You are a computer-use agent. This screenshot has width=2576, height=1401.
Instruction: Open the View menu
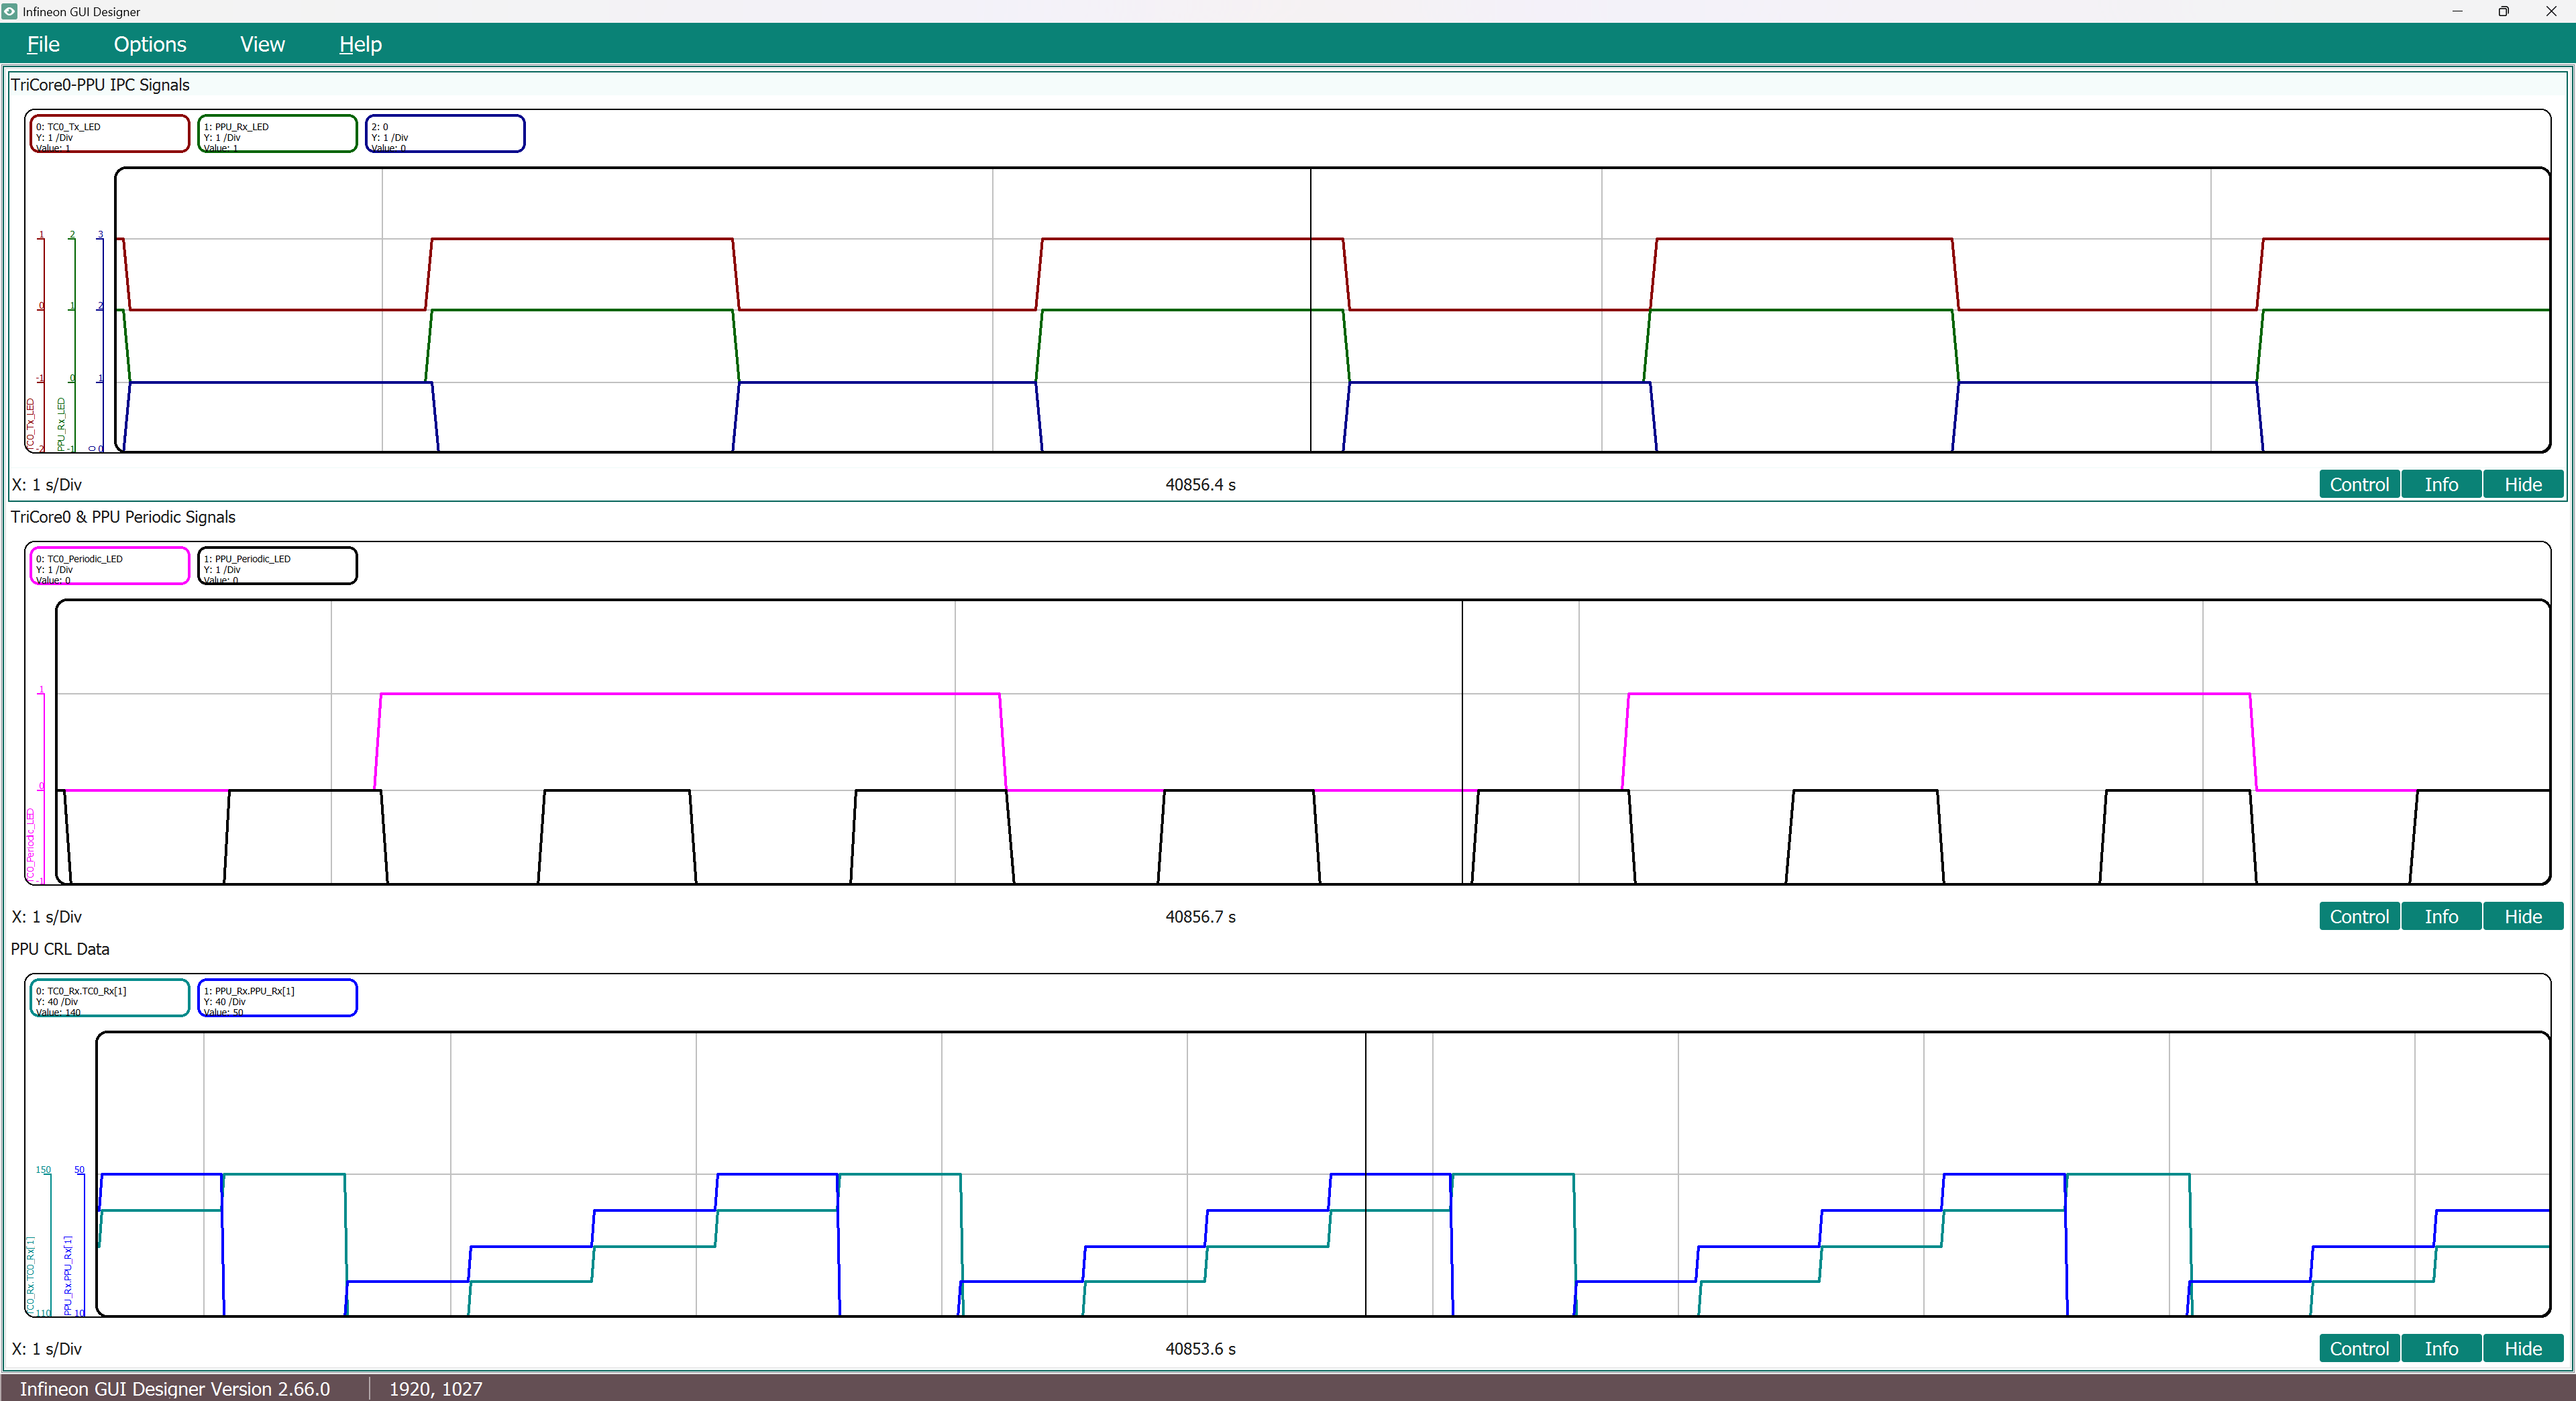click(x=262, y=44)
